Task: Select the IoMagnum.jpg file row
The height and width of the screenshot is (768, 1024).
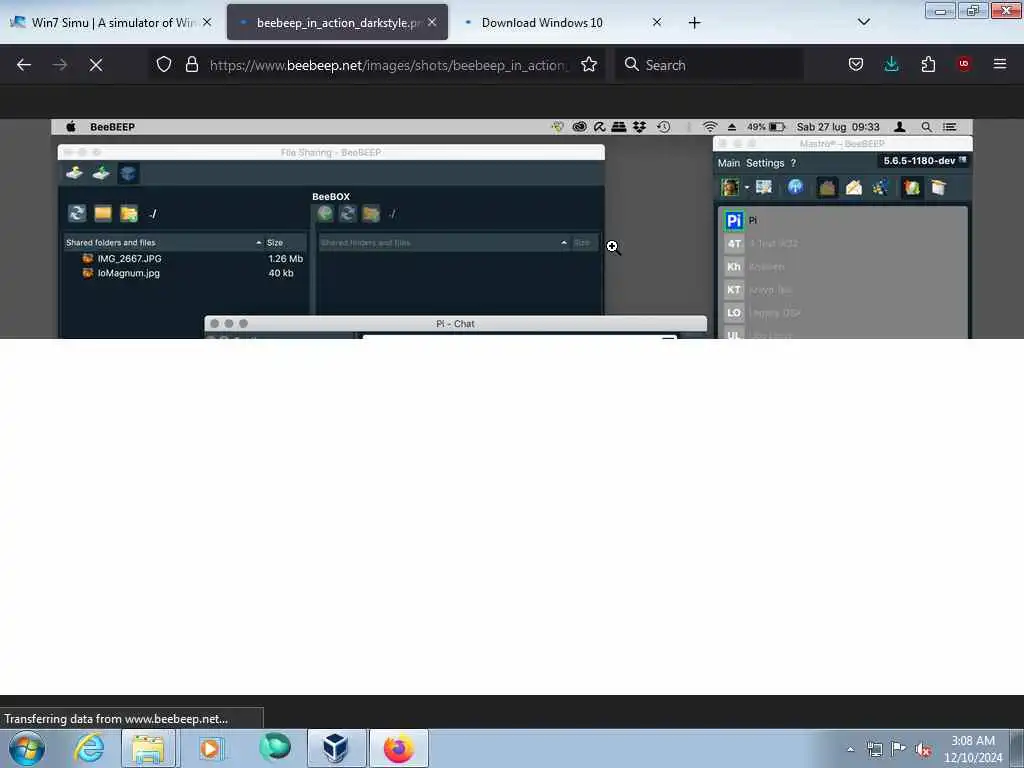Action: 185,273
